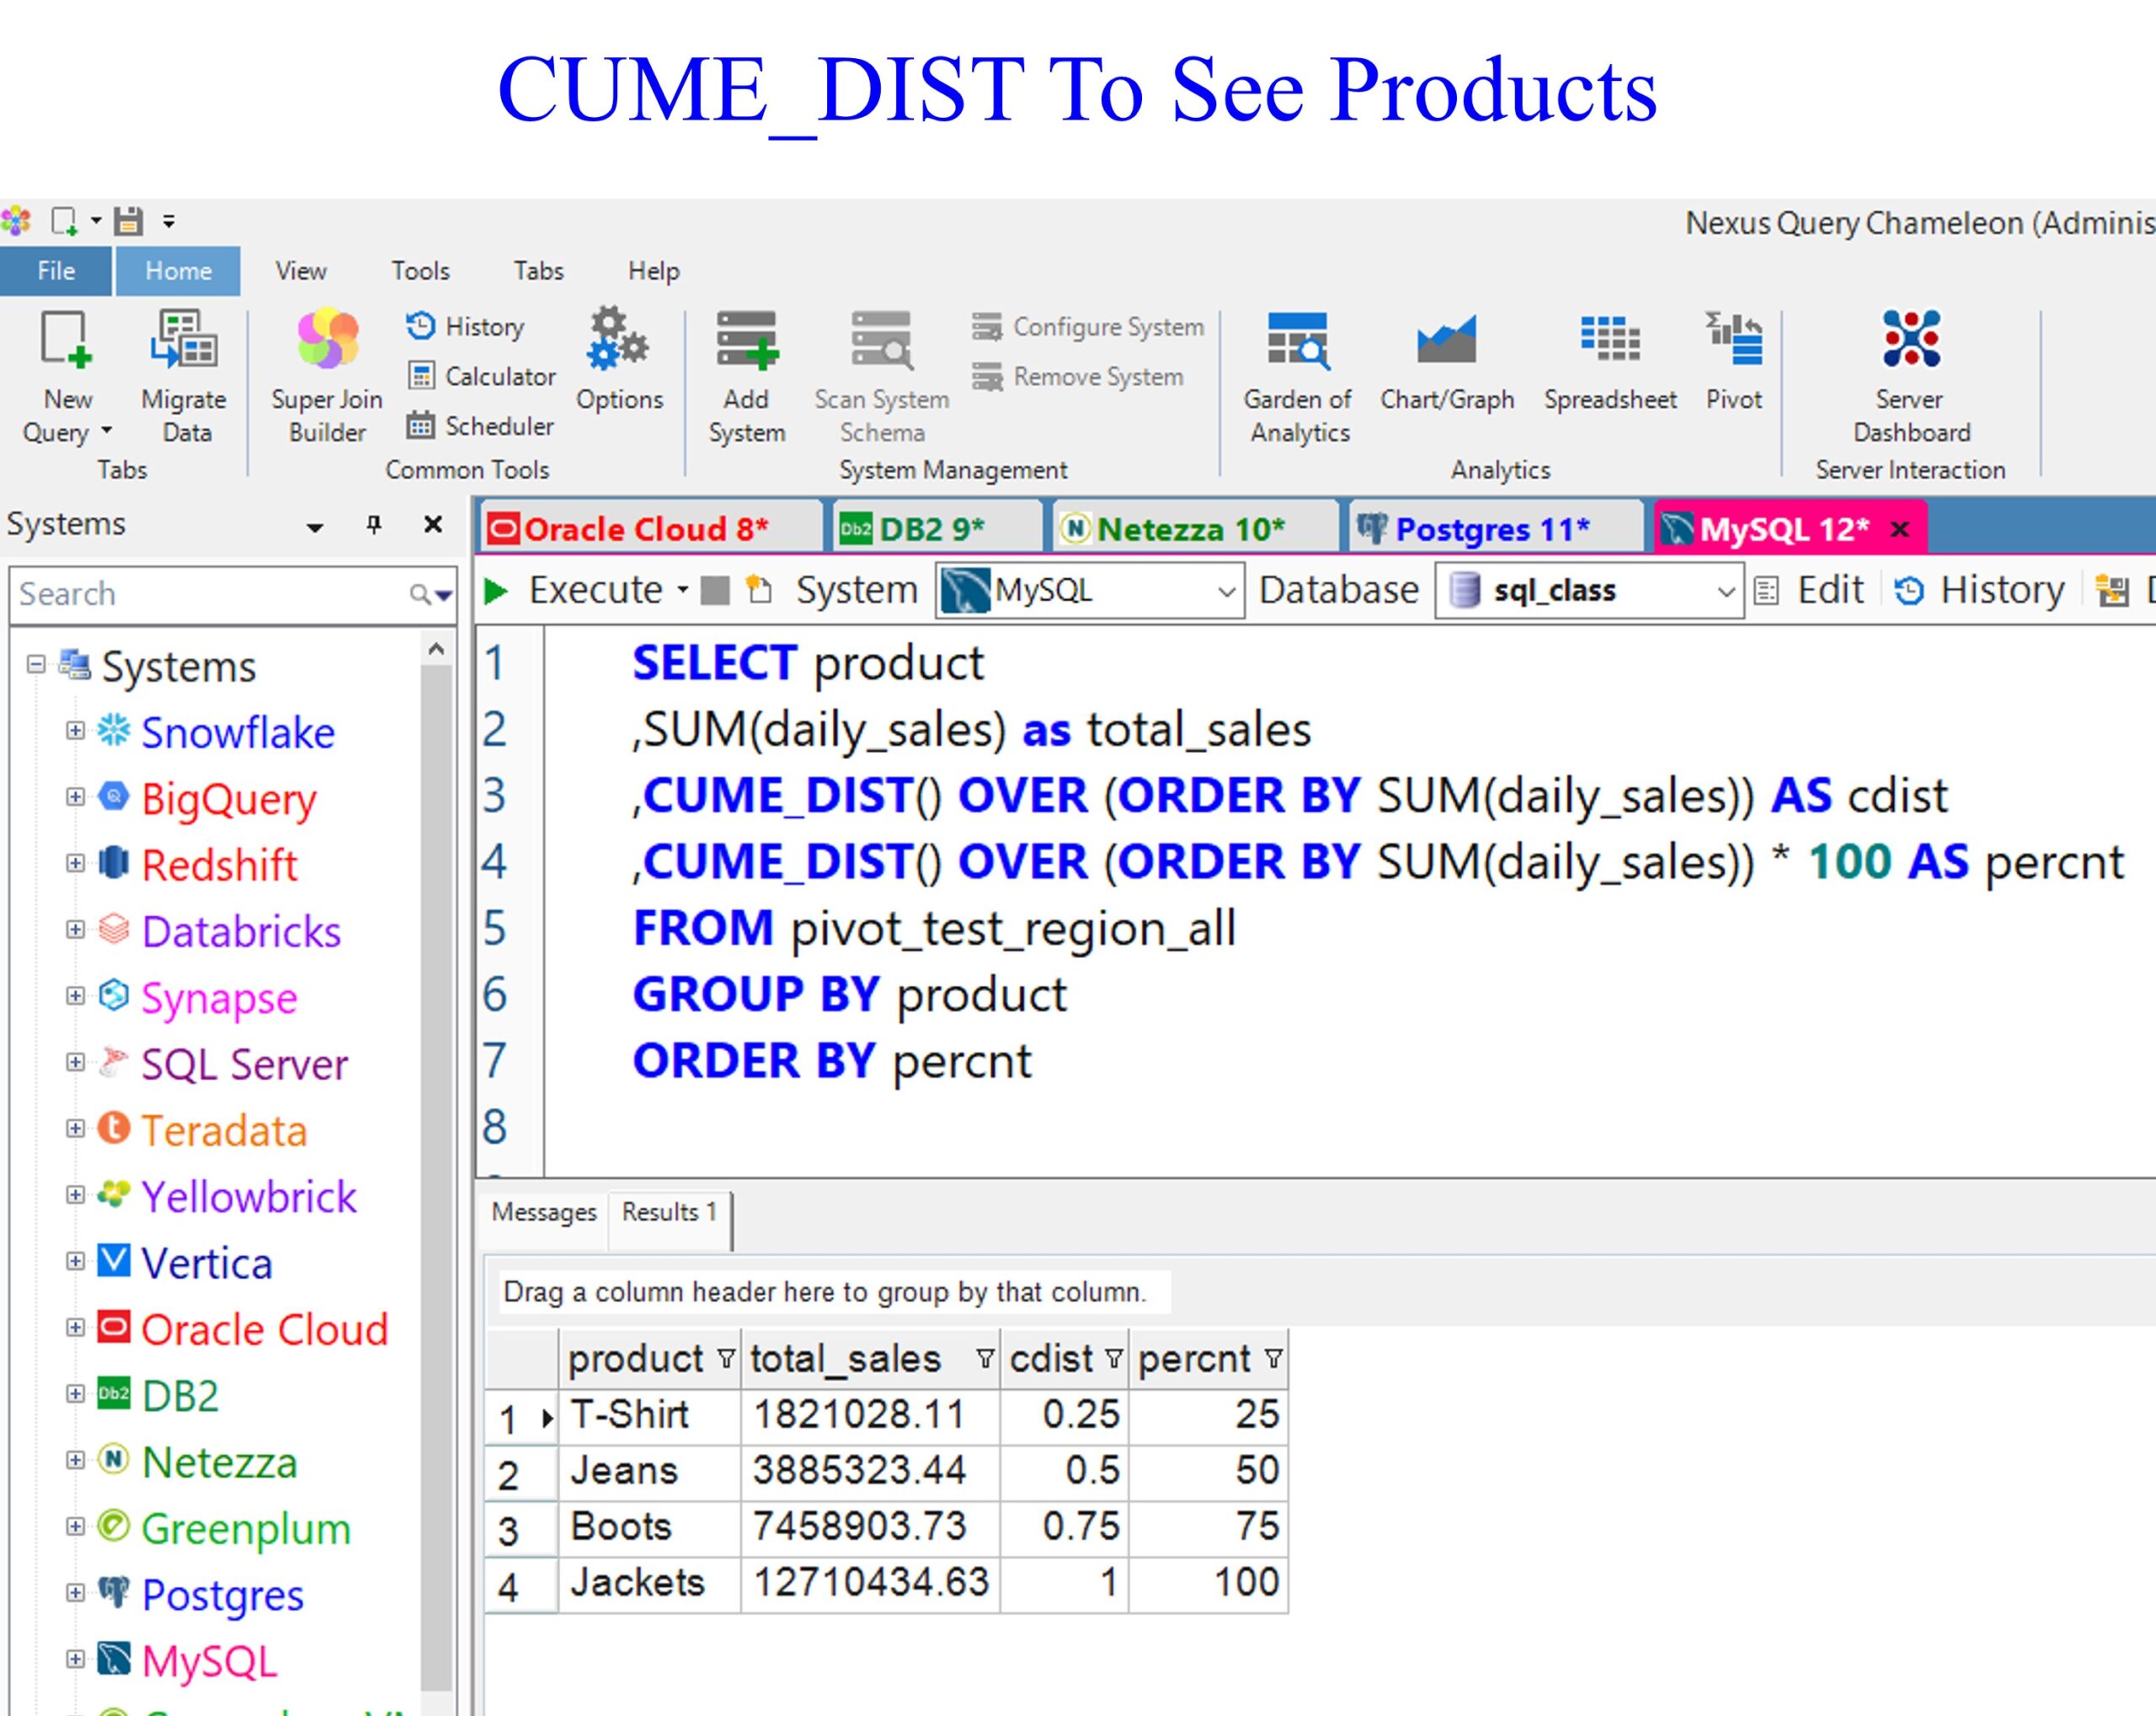Screen dimensions: 2156x1716
Task: Open the Database sql_class dropdown
Action: tap(1724, 591)
